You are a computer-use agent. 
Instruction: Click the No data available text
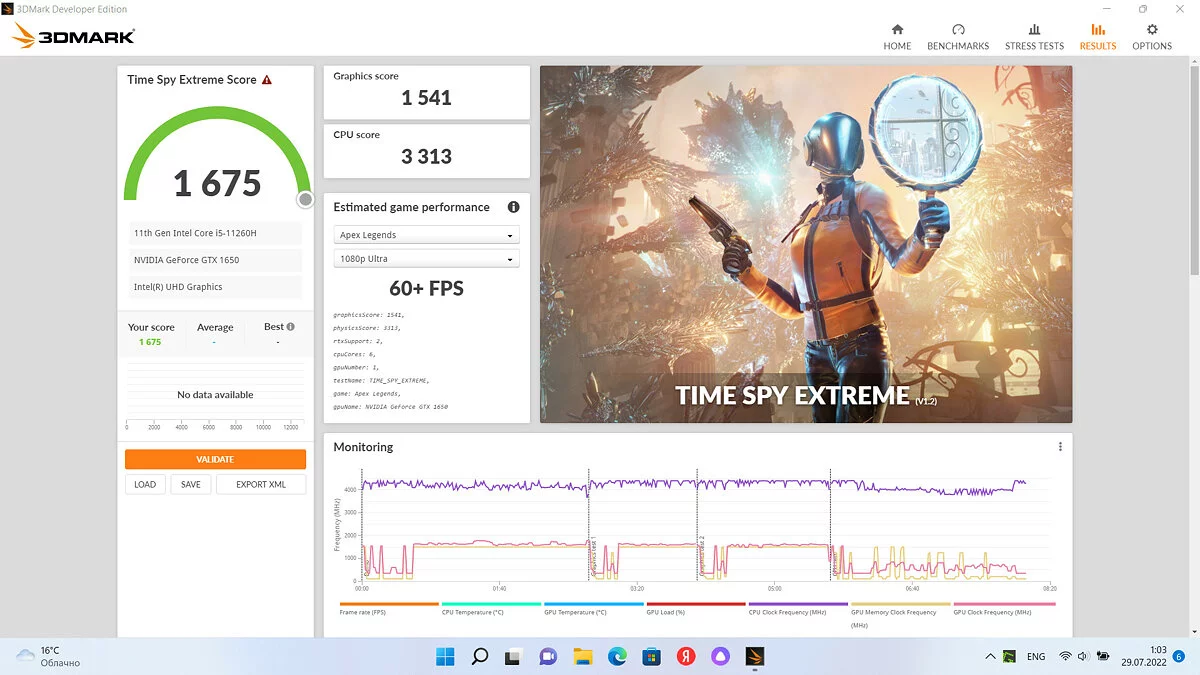215,395
